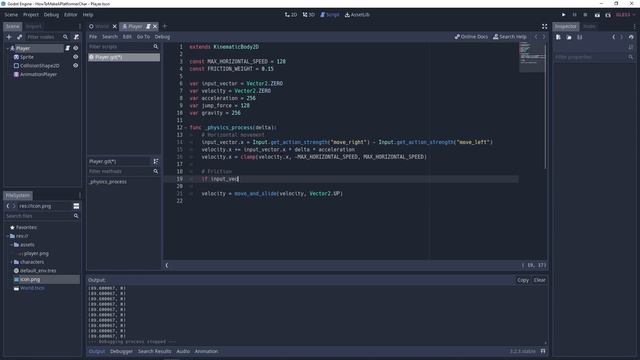Viewport: 640px width, 360px height.
Task: Fold the _physics_process function at line 12
Action: (186, 128)
